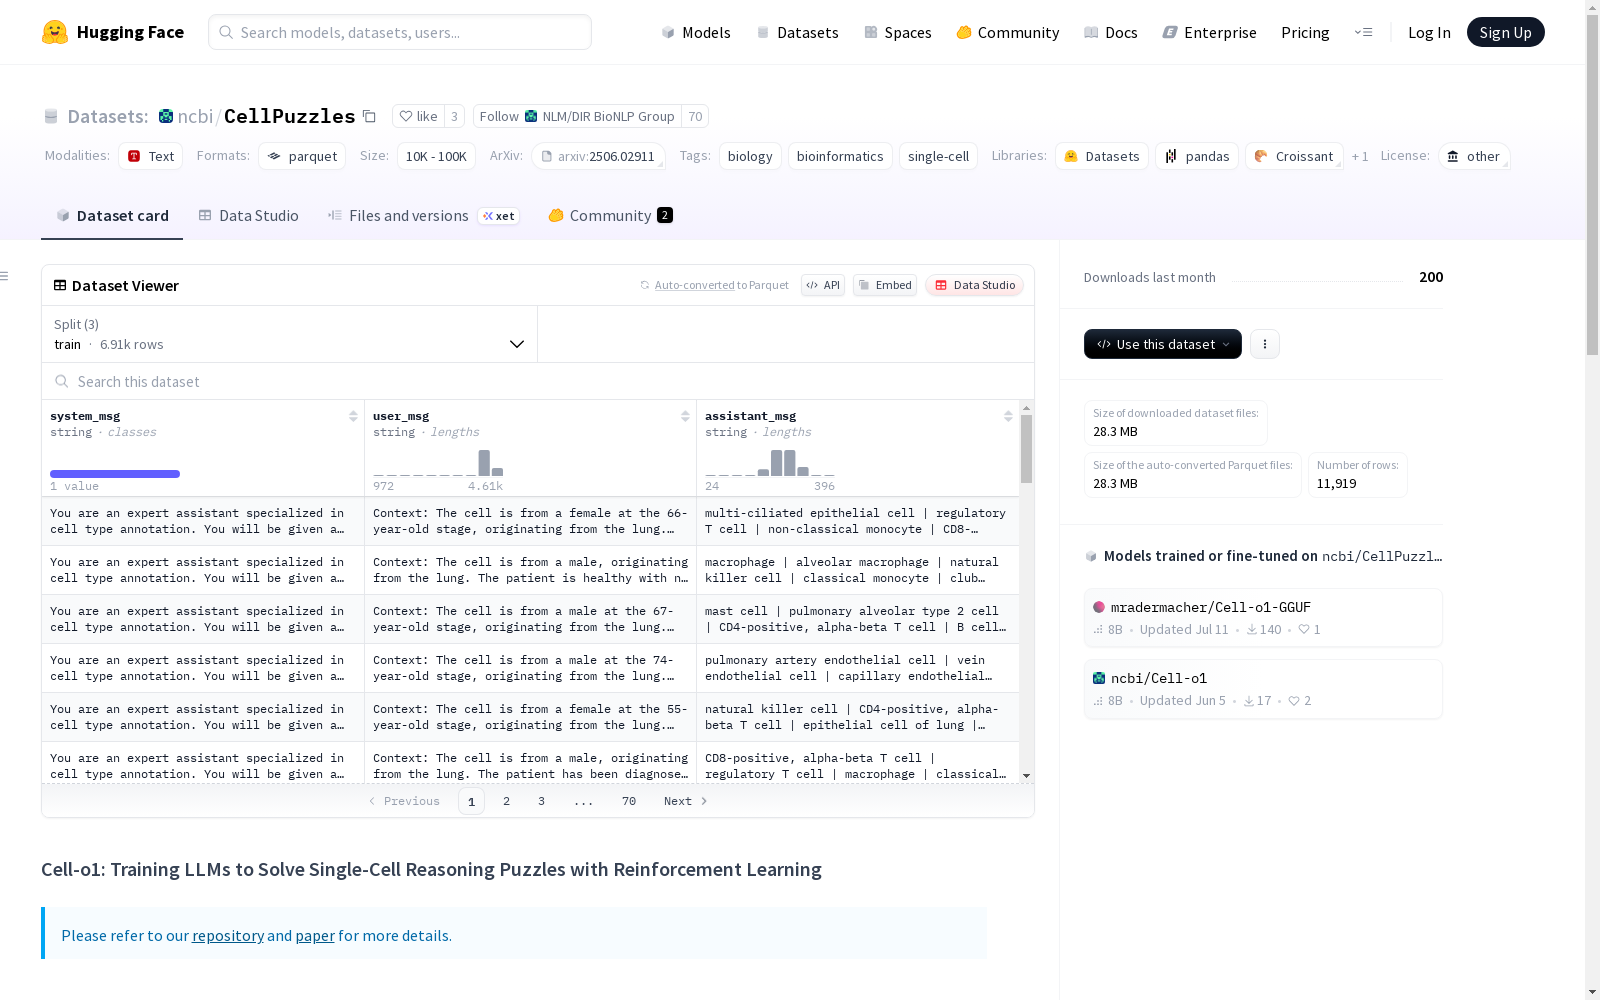Open mradermacher/Cell-o1-GGUF model card
Viewport: 1600px width, 1000px height.
pos(1263,618)
